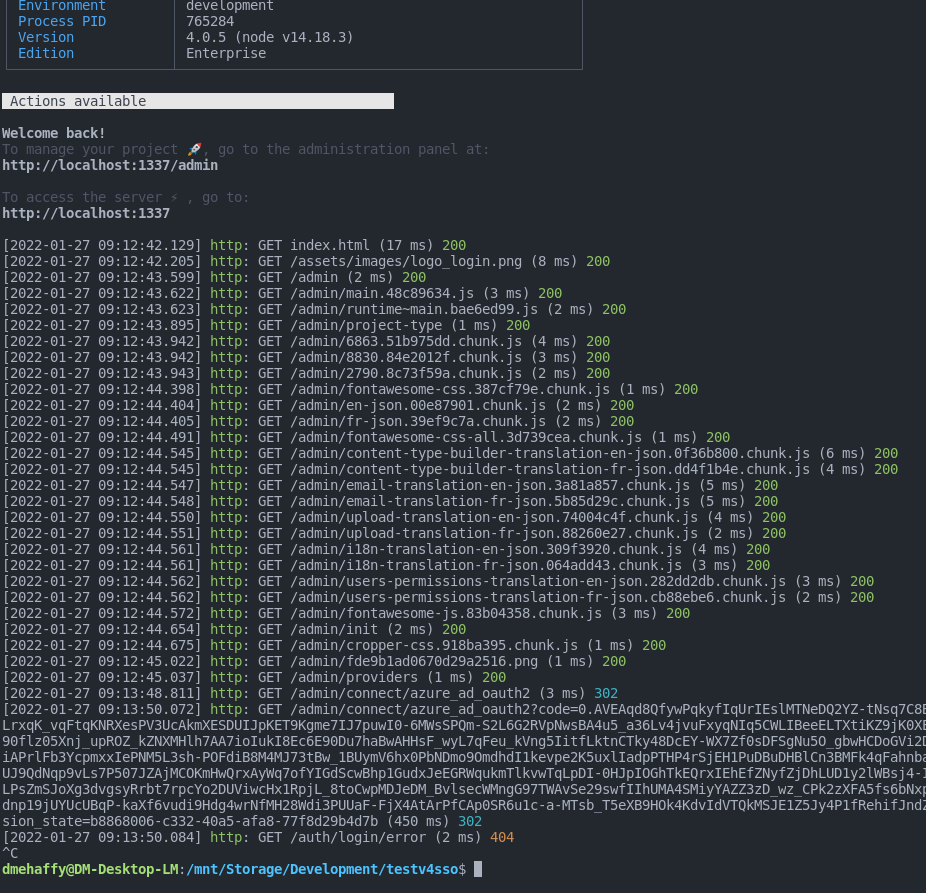Click the Edition label in the table
The image size is (926, 893).
point(46,53)
